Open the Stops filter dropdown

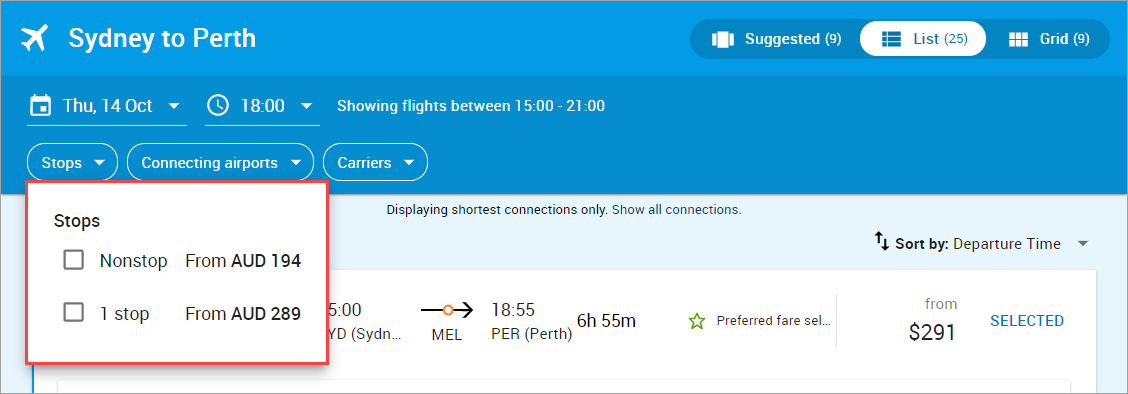click(x=72, y=163)
